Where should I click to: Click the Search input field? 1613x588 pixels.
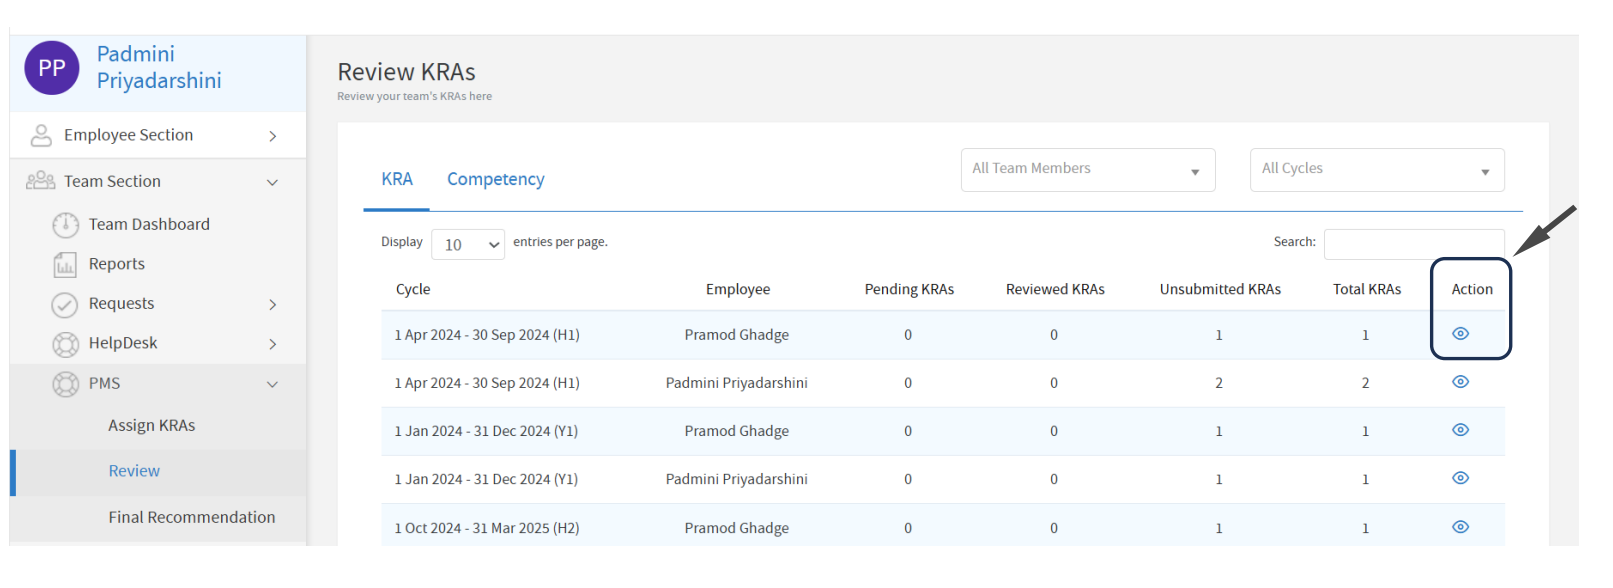pyautogui.click(x=1413, y=244)
